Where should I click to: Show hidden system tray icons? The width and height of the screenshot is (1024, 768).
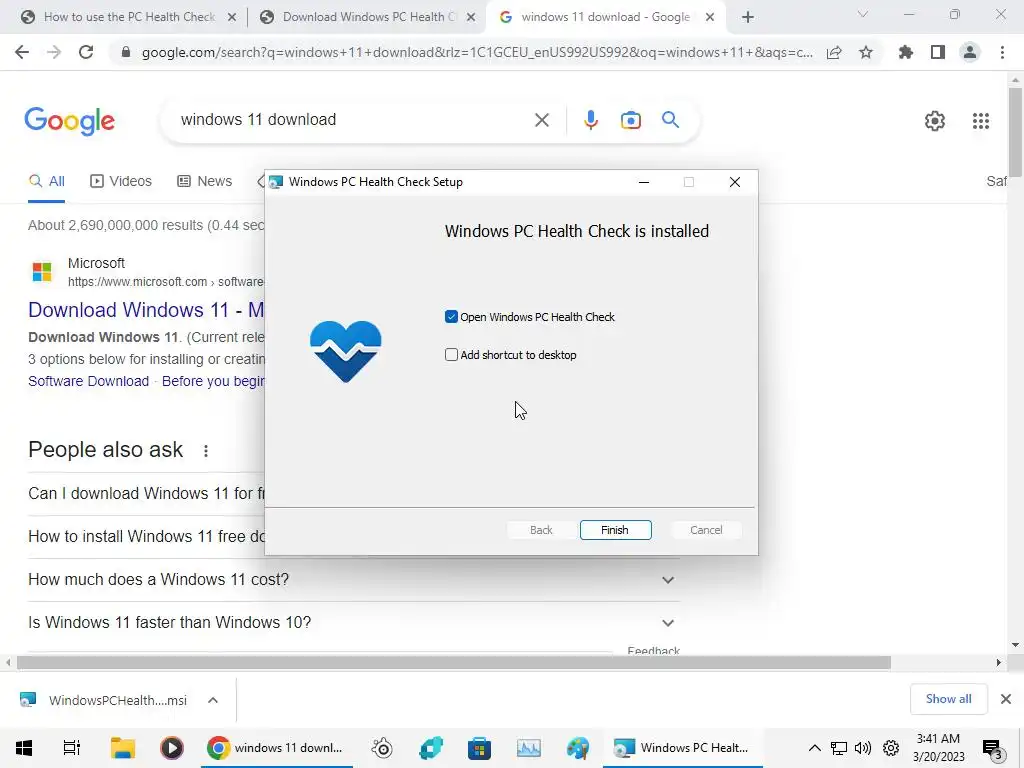tap(814, 748)
